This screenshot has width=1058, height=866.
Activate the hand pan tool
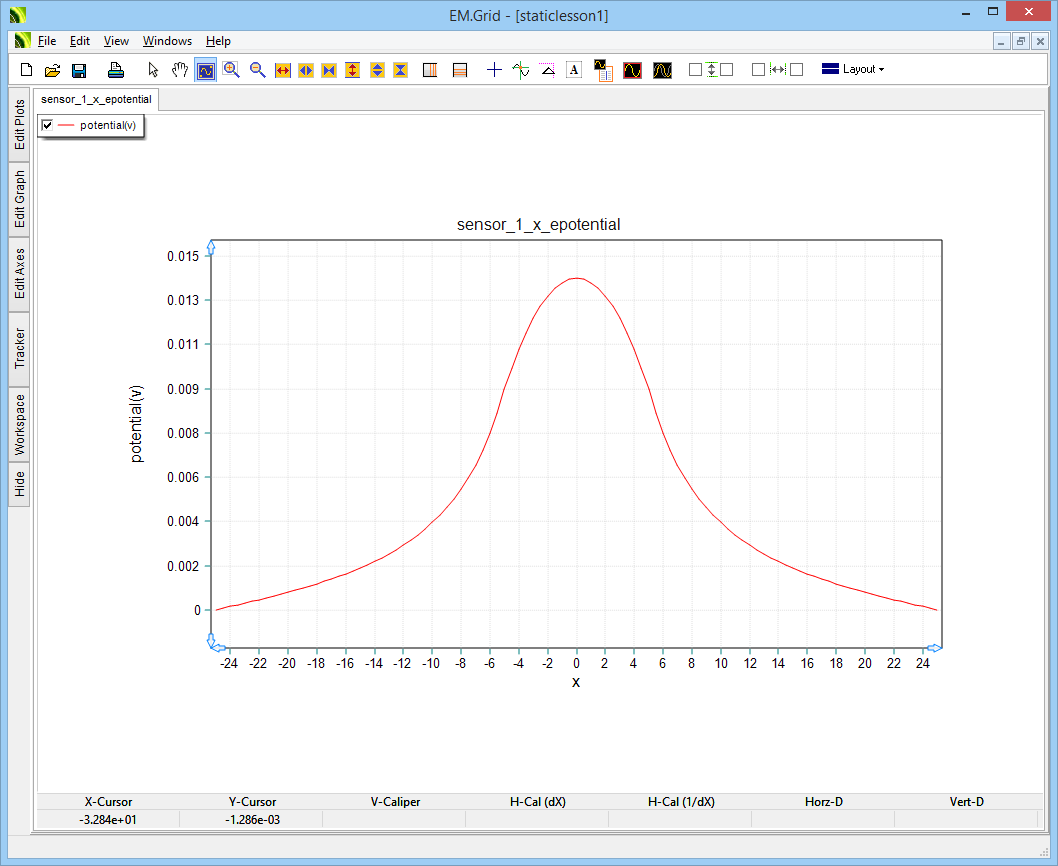[x=179, y=70]
